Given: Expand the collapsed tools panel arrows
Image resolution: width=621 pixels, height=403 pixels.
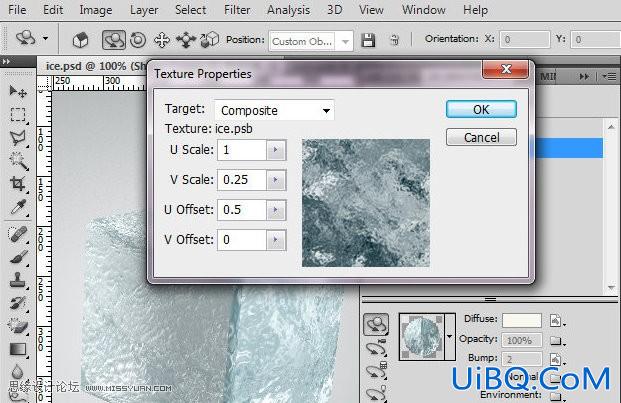Looking at the screenshot, I should (6, 61).
